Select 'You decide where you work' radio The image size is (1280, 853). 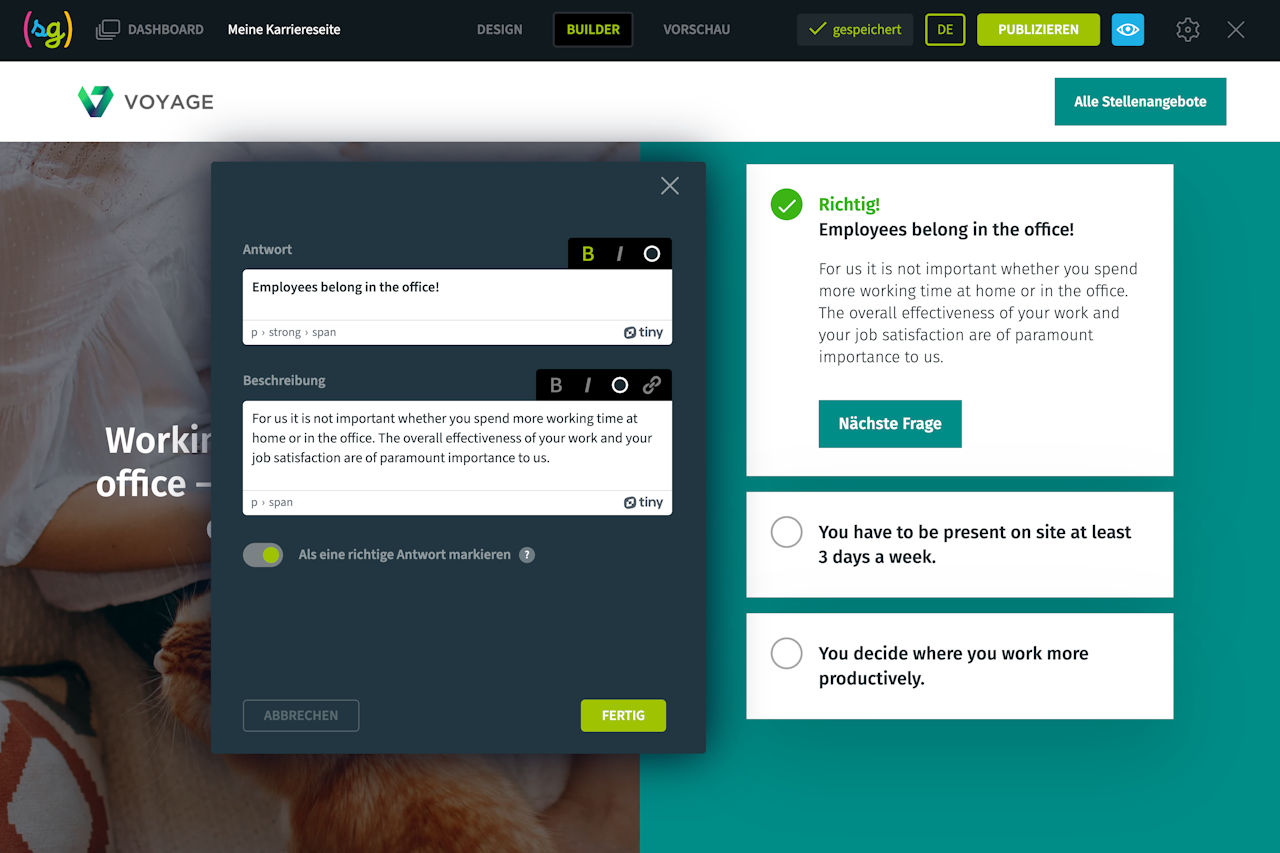(x=787, y=653)
